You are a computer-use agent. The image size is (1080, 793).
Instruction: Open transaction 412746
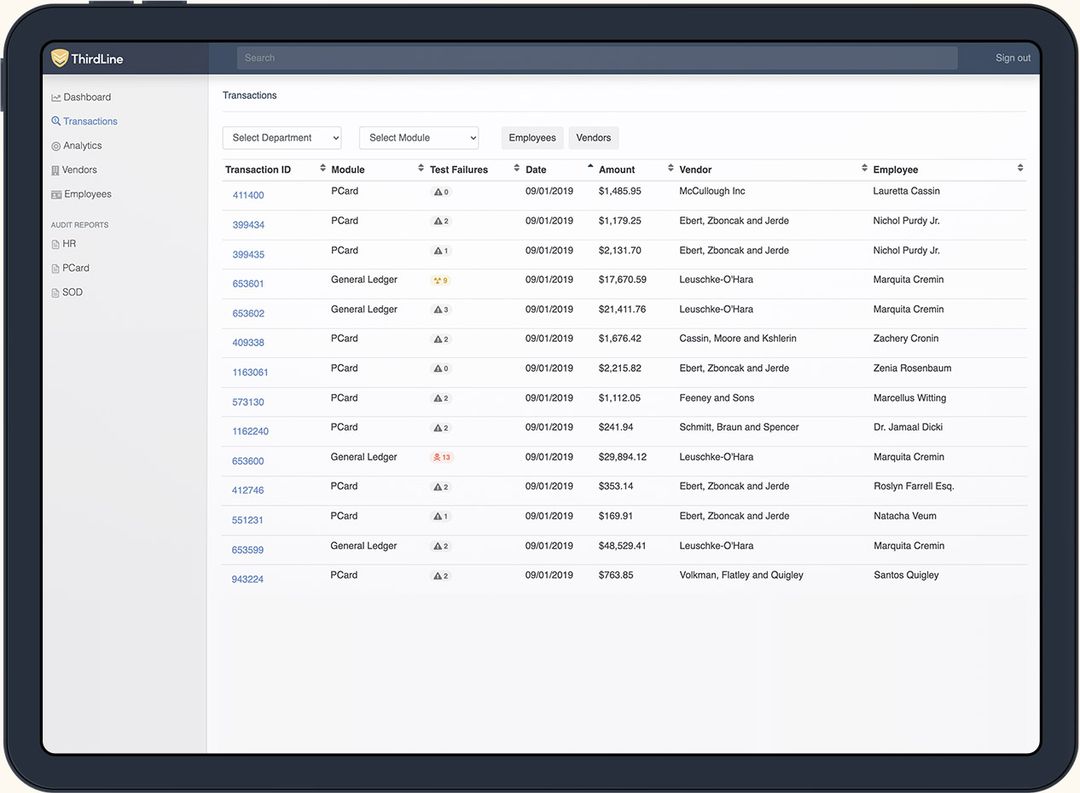tap(248, 491)
